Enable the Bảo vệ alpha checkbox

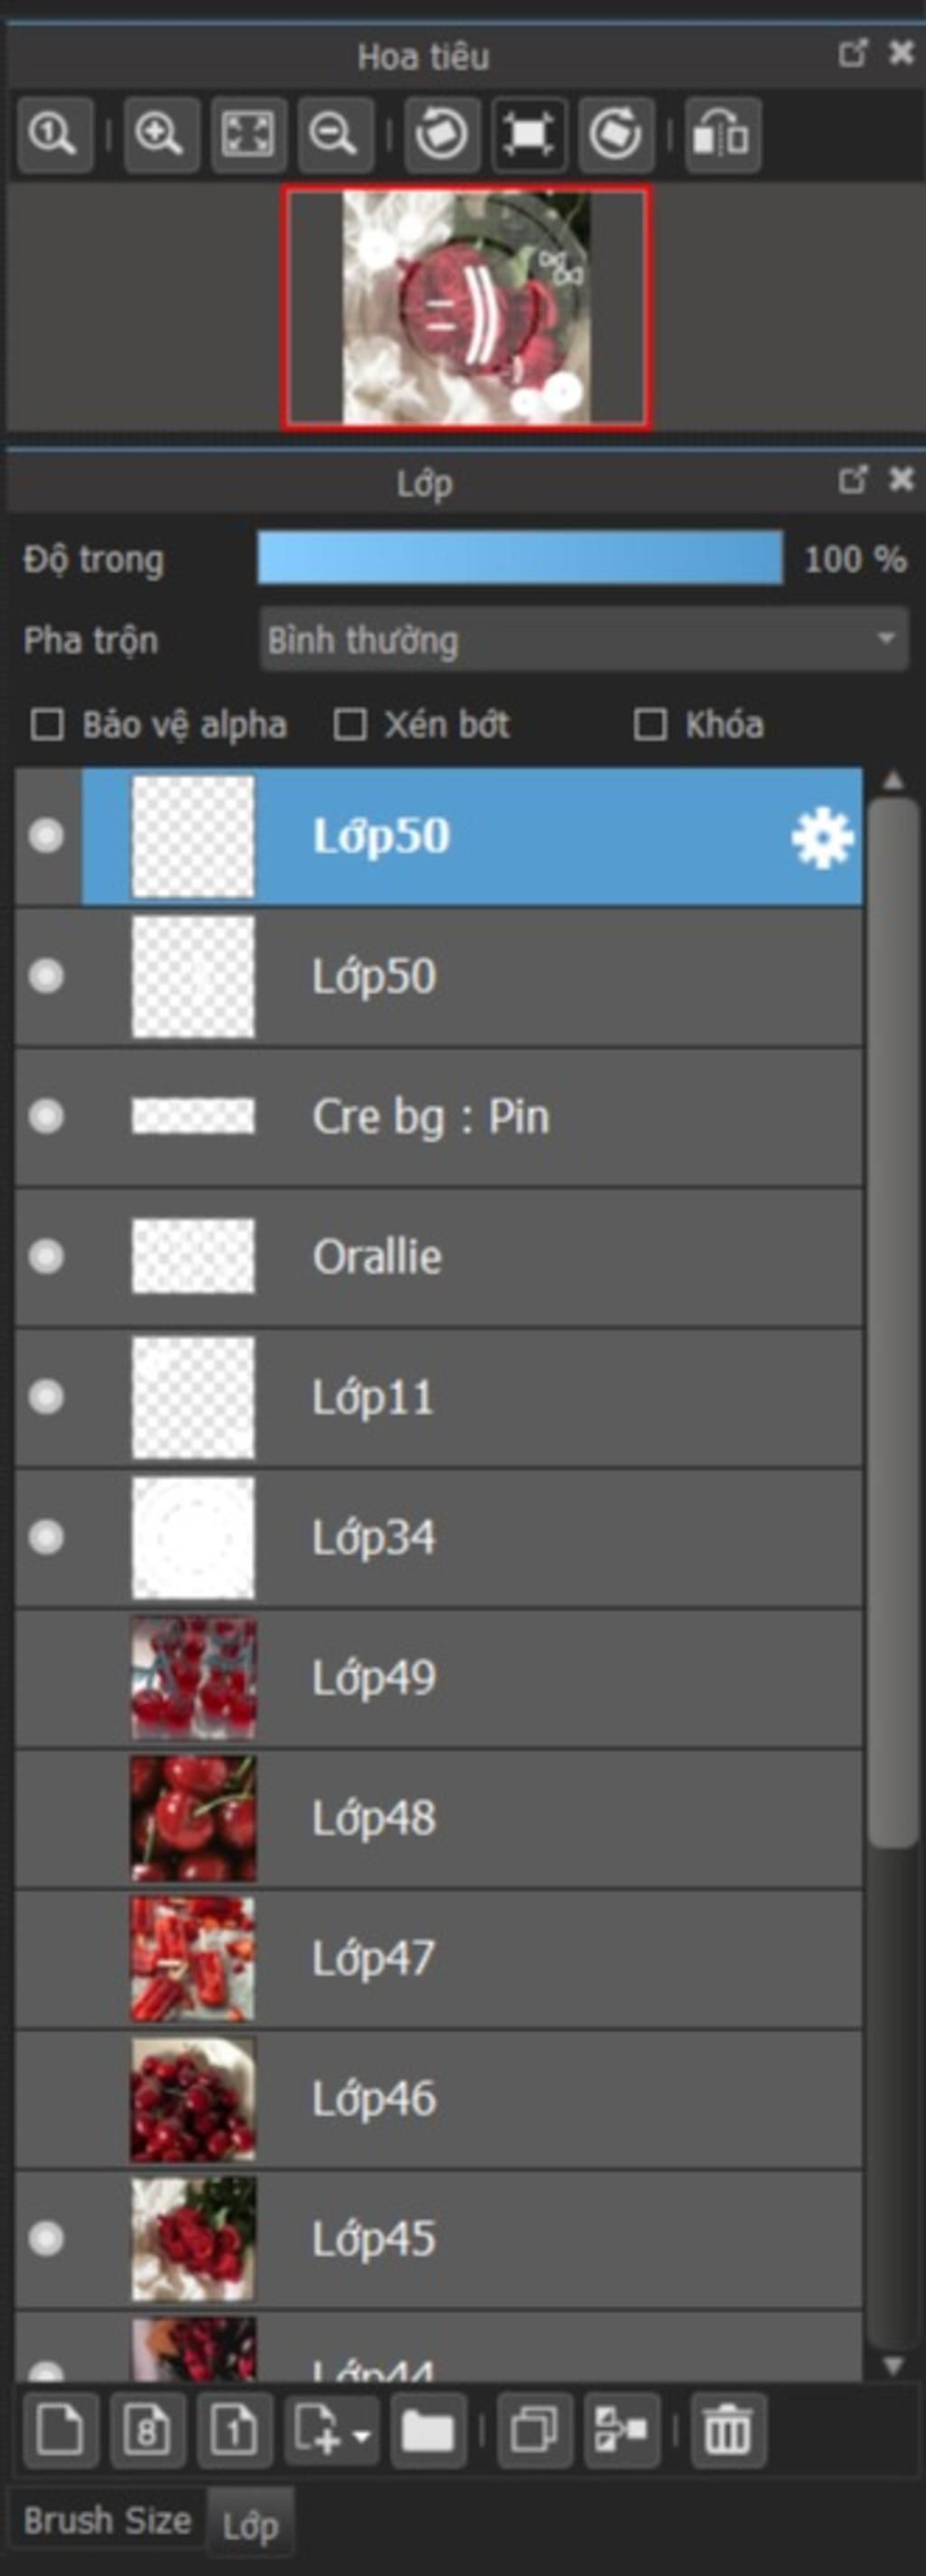coord(47,725)
